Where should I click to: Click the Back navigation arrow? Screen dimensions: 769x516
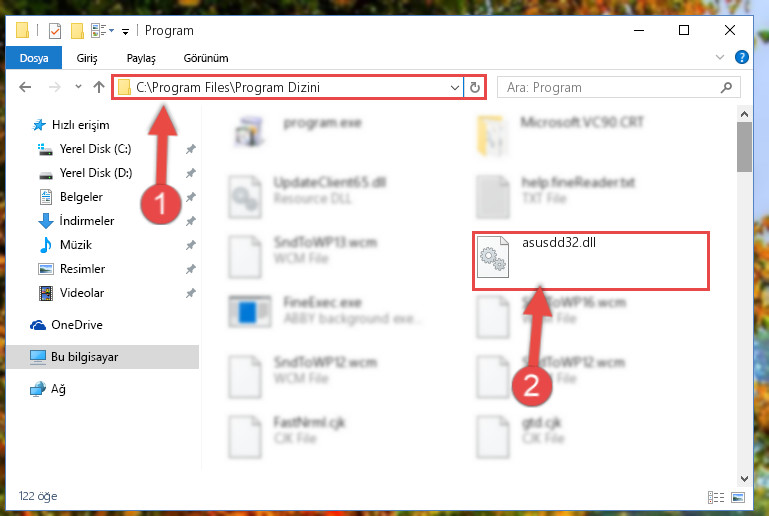[25, 87]
